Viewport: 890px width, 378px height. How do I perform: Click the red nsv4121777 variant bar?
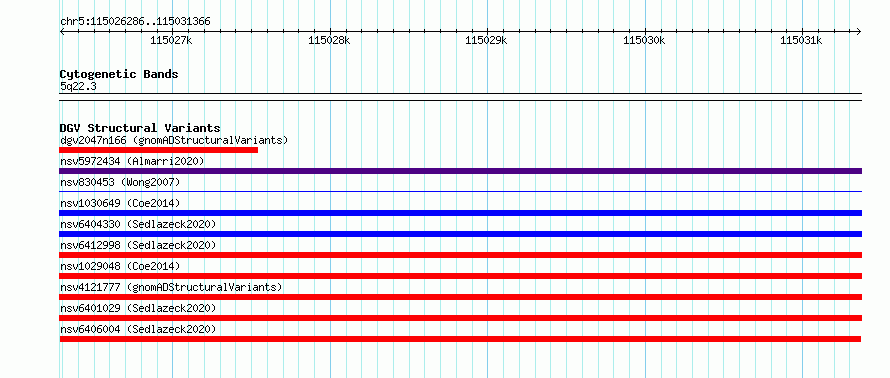pos(460,297)
